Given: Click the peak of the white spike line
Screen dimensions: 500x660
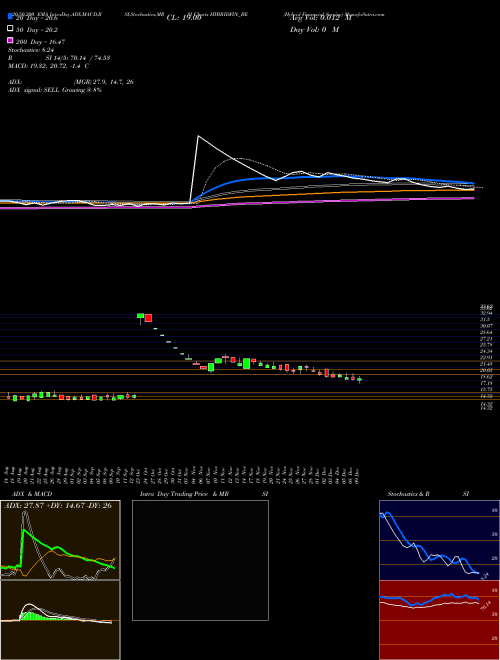Looking at the screenshot, I should coord(198,136).
